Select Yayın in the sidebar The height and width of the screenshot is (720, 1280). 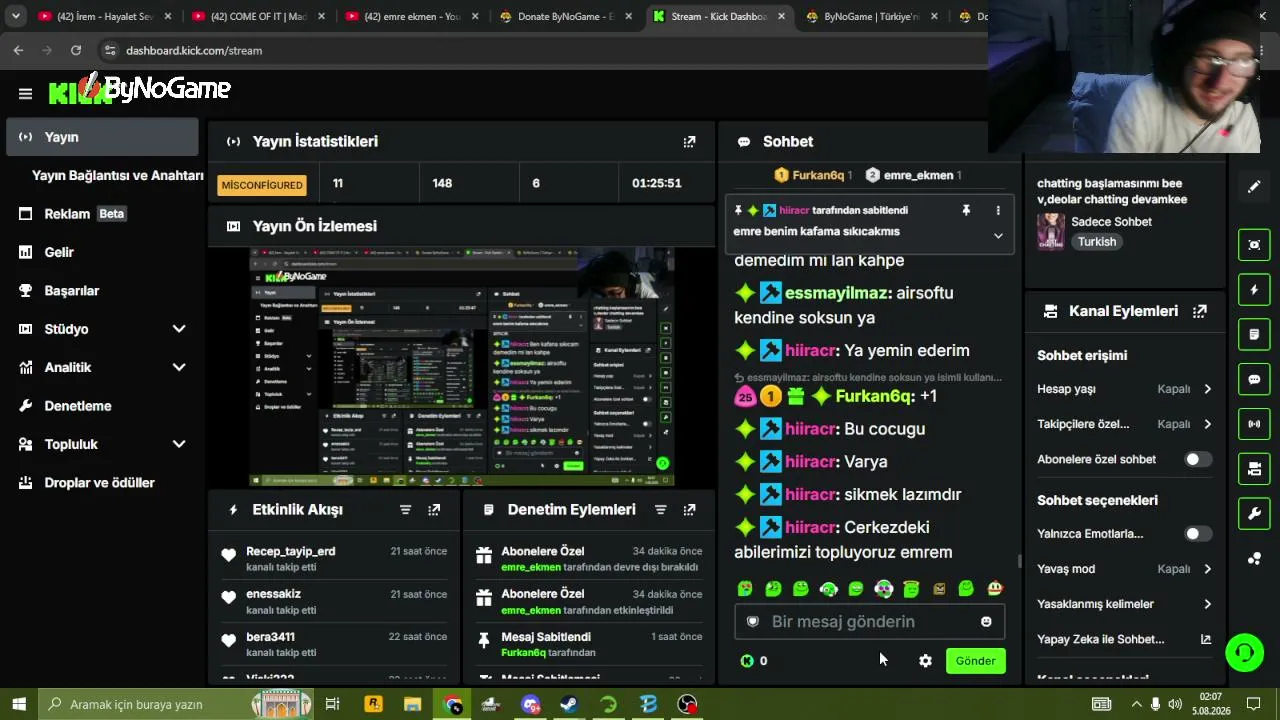click(102, 137)
